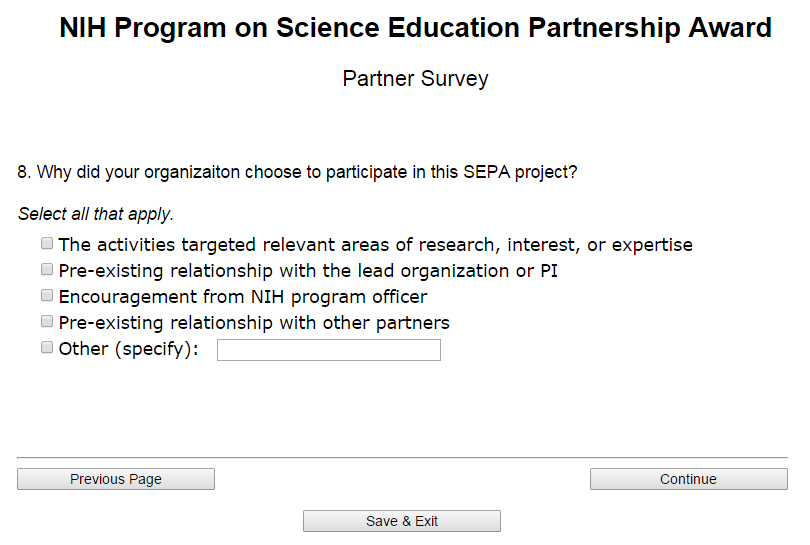Enable the Encouragement from NIH program officer checkbox
Screen dimensions: 810x545
[47, 295]
